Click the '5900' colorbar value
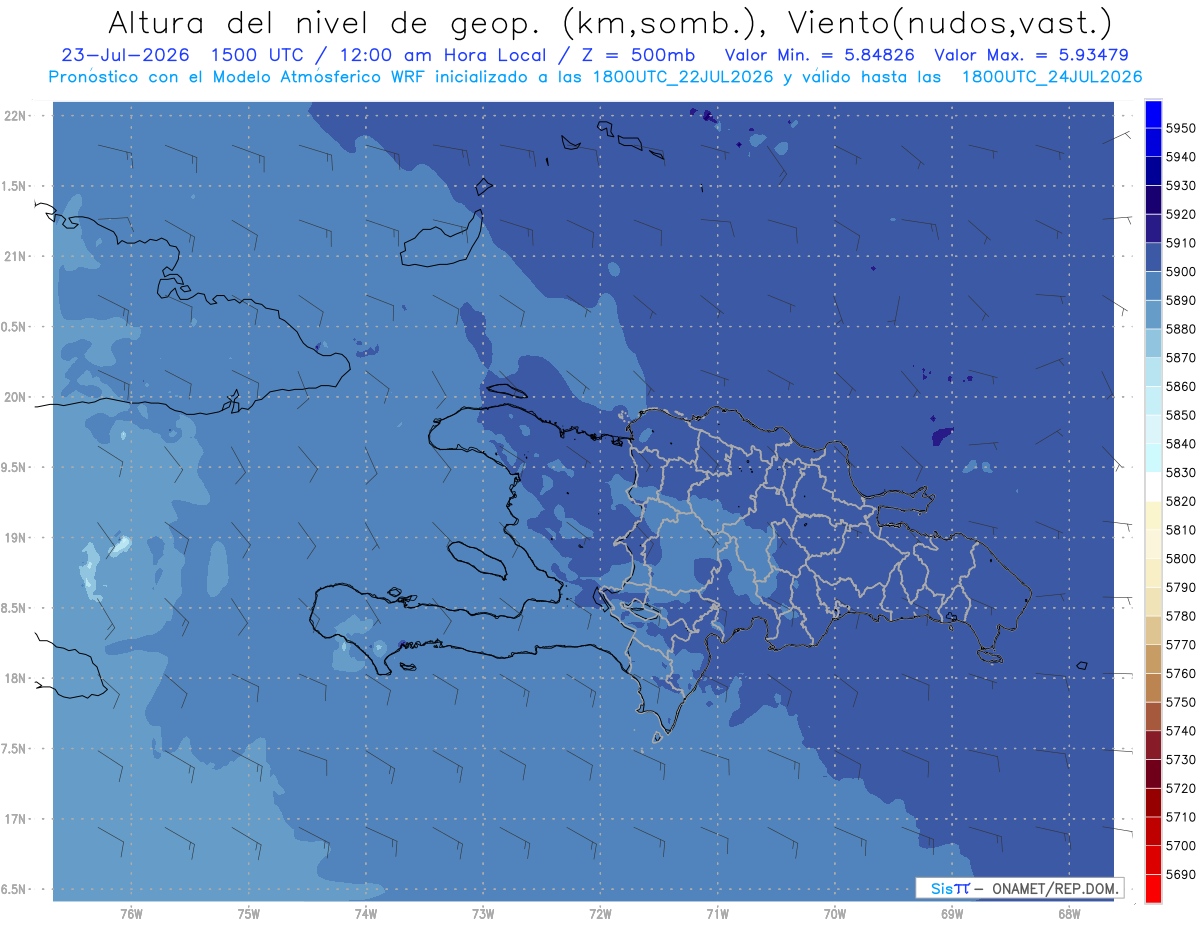The height and width of the screenshot is (927, 1200). [1180, 272]
